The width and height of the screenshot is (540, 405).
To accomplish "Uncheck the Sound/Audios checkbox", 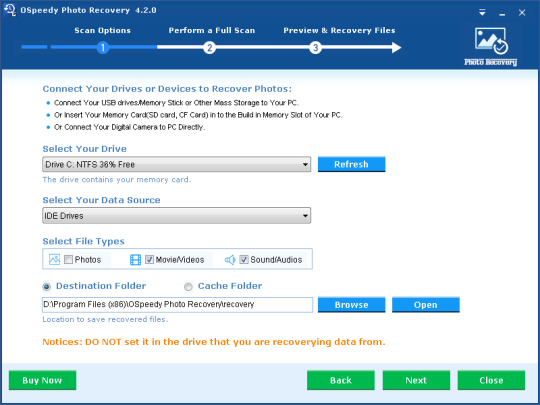I will coord(244,259).
